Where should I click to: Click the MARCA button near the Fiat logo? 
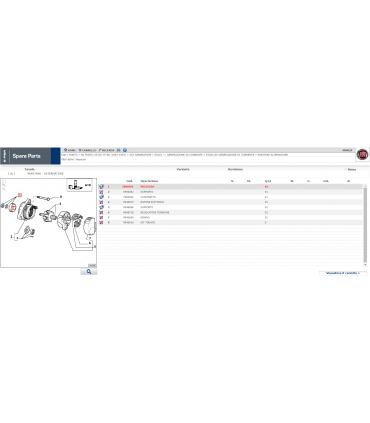347,150
